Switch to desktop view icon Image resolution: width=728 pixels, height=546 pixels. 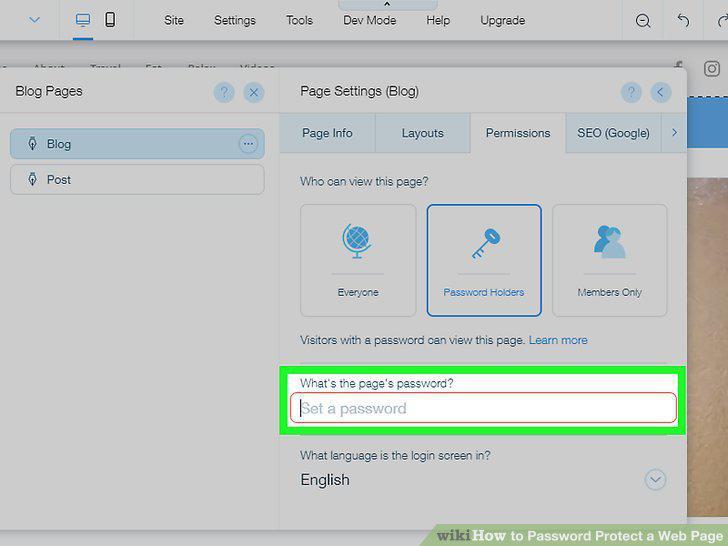tap(83, 20)
